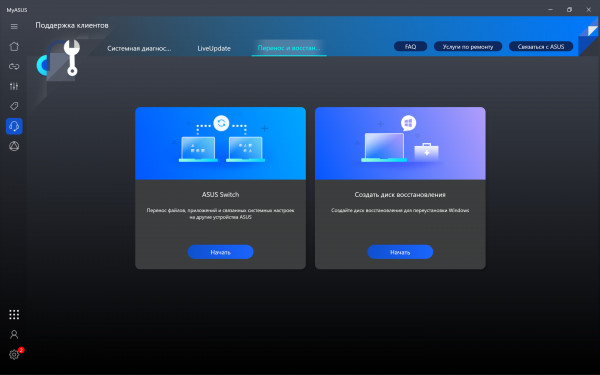
Task: Open the FAQ button
Action: (411, 46)
